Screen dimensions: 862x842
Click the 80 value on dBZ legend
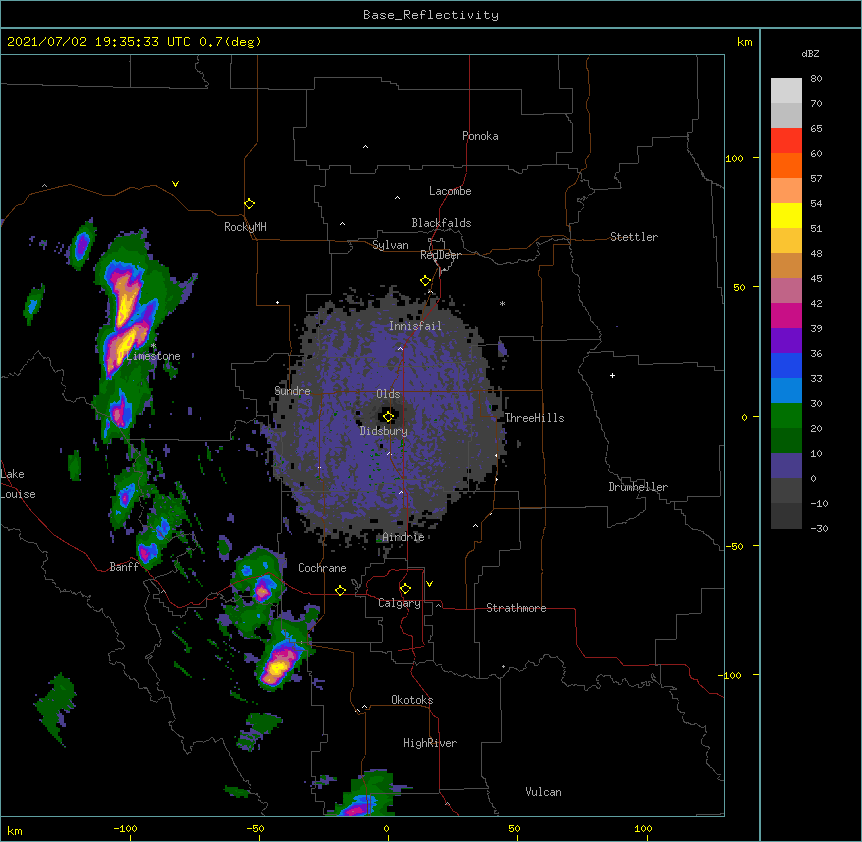click(x=816, y=79)
